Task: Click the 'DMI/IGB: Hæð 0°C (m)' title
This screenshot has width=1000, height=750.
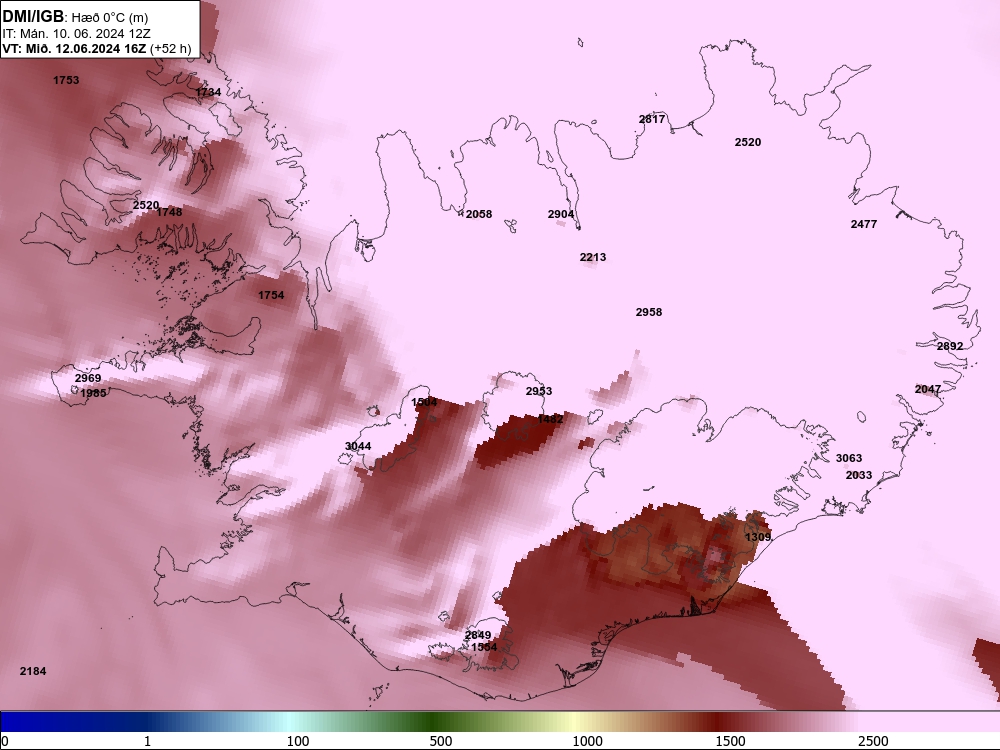Action: 75,17
